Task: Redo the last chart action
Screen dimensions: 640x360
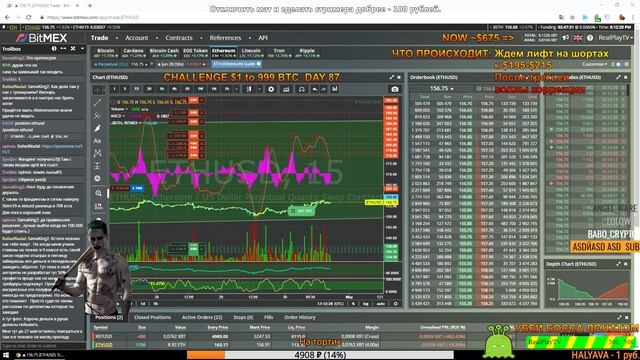Action: coord(324,89)
